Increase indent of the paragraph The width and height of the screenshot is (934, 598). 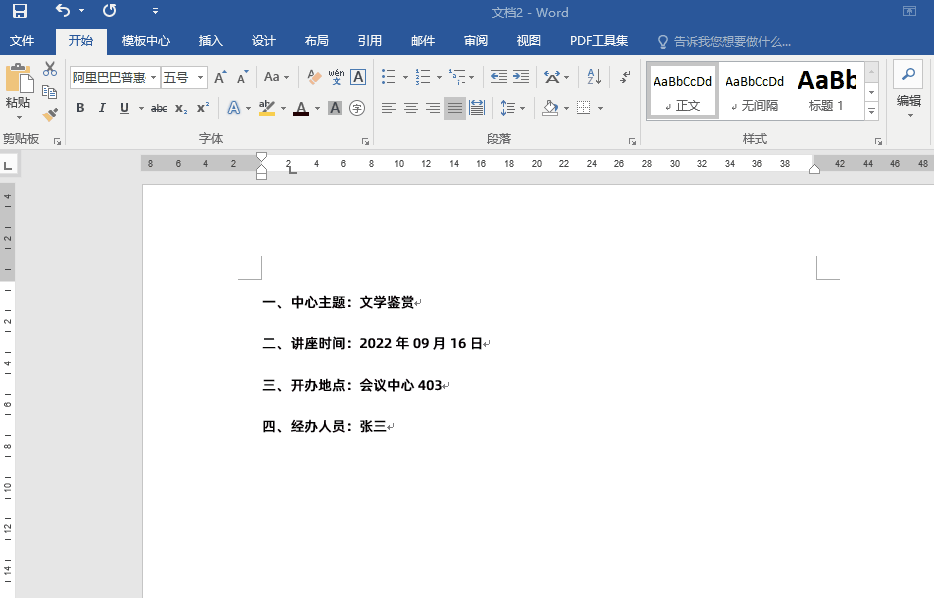522,77
